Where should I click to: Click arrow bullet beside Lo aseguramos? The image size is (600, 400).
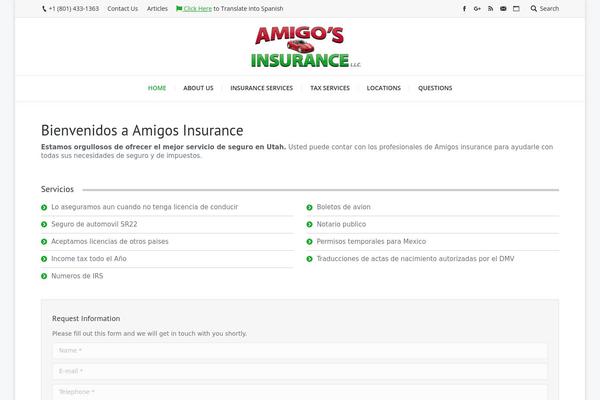point(44,207)
